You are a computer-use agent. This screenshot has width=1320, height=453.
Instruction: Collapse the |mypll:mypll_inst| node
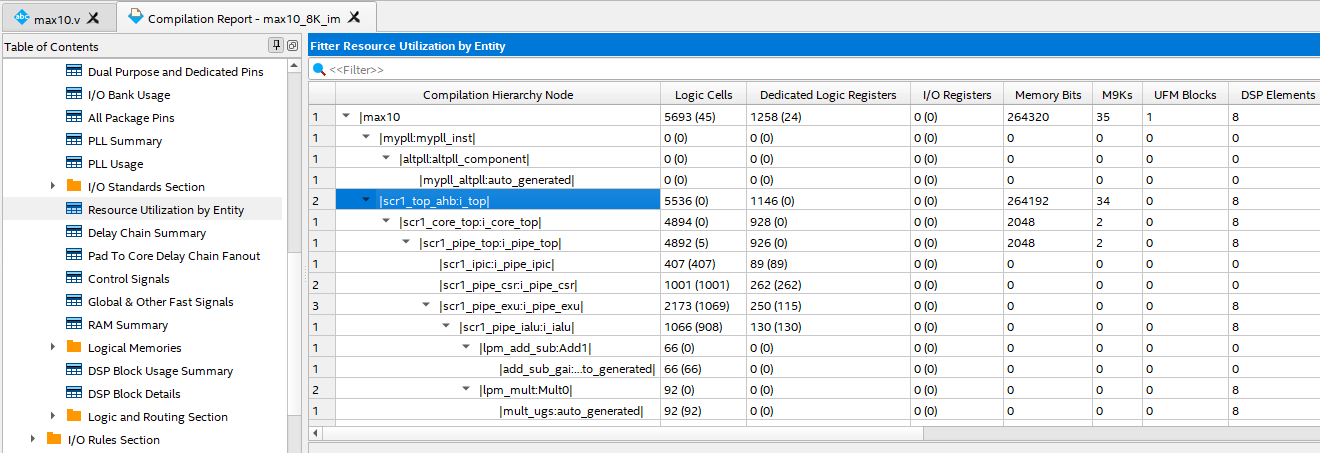[x=366, y=137]
